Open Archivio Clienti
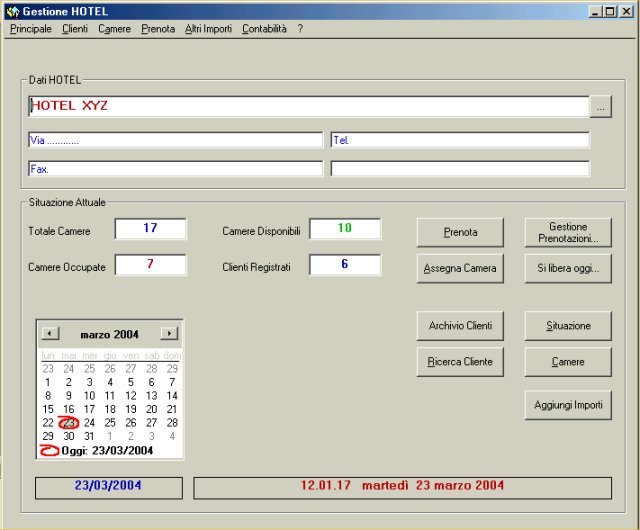640x530 pixels. [x=460, y=326]
